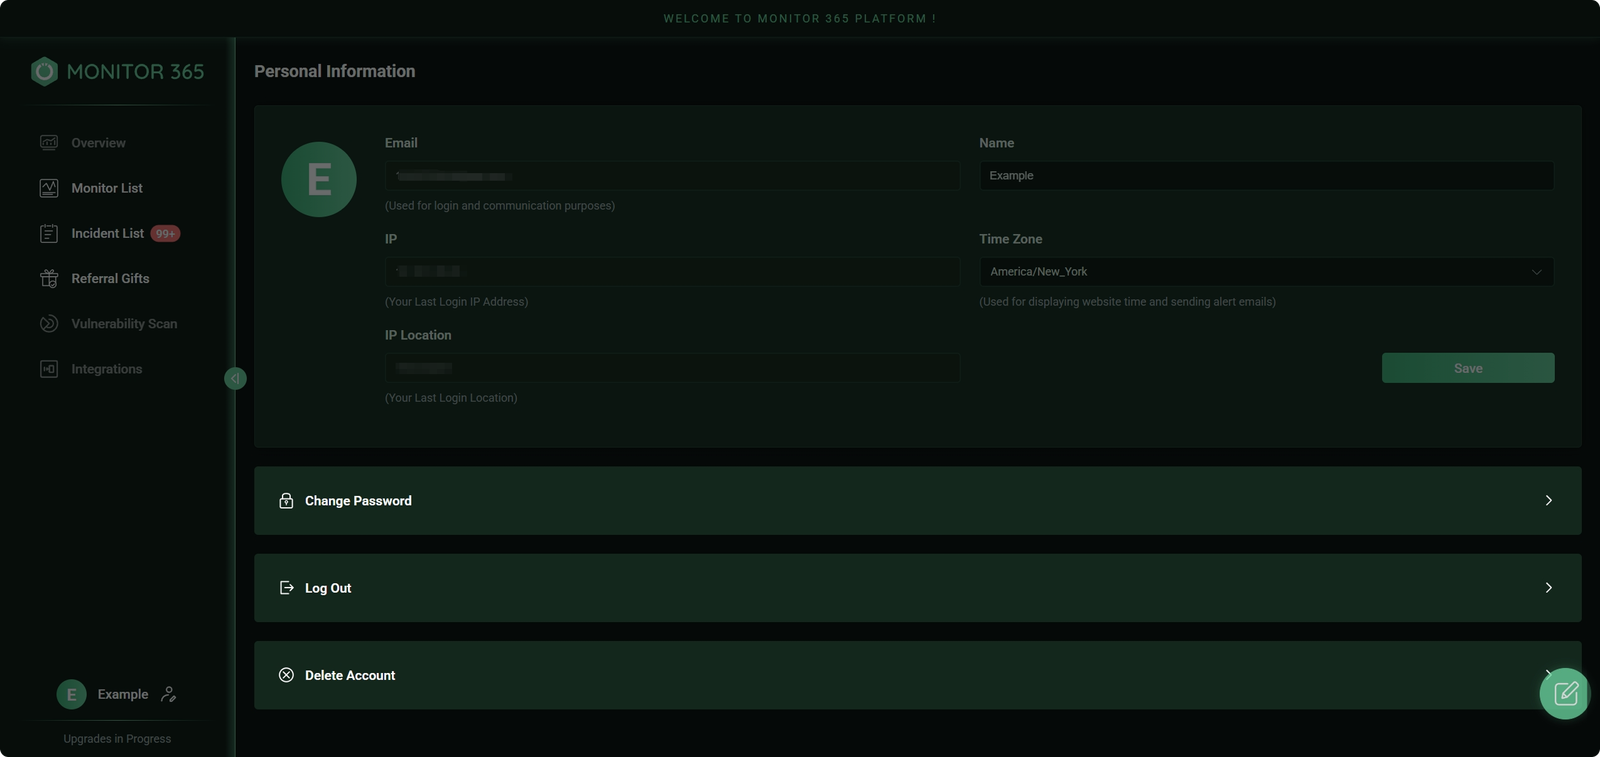Expand the Change Password section

(917, 501)
